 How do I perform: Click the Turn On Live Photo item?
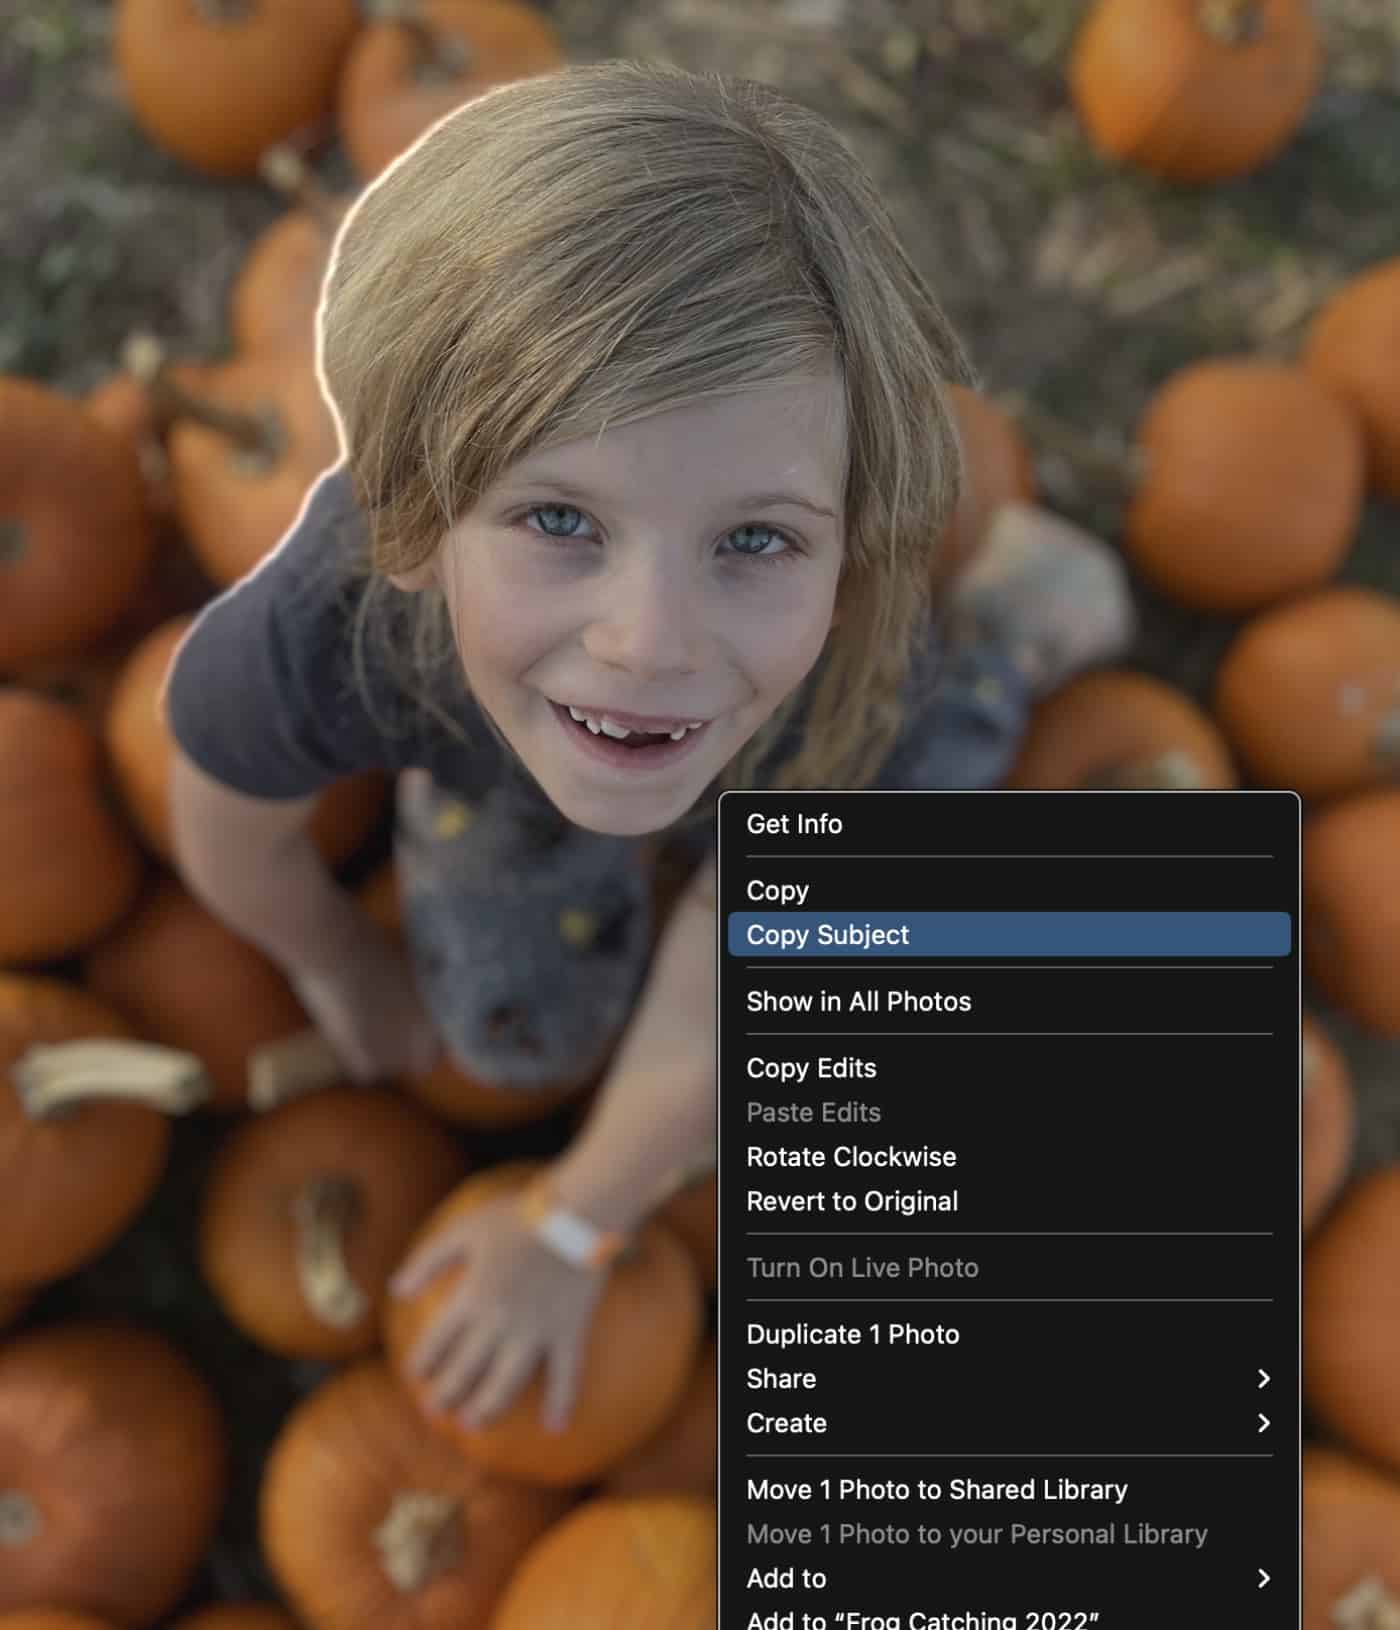(862, 1268)
